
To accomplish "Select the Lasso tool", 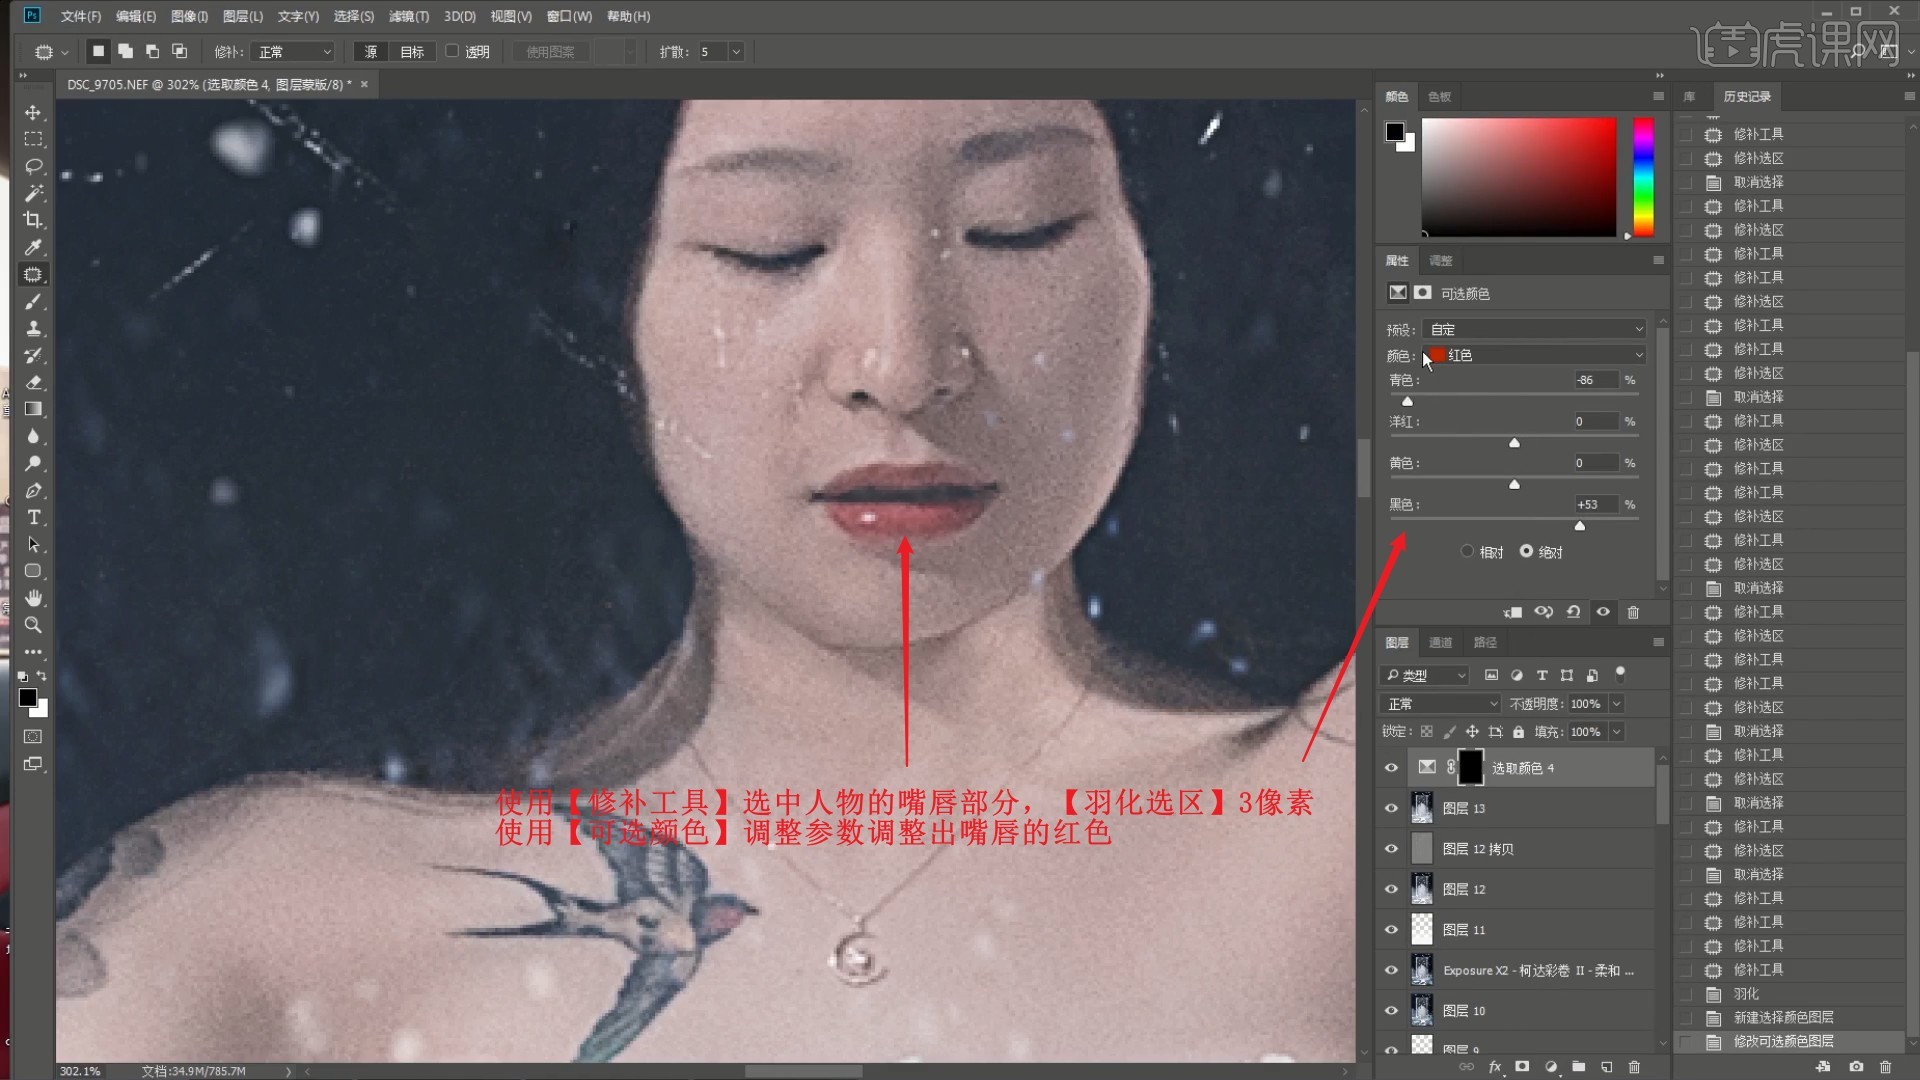I will tap(33, 166).
